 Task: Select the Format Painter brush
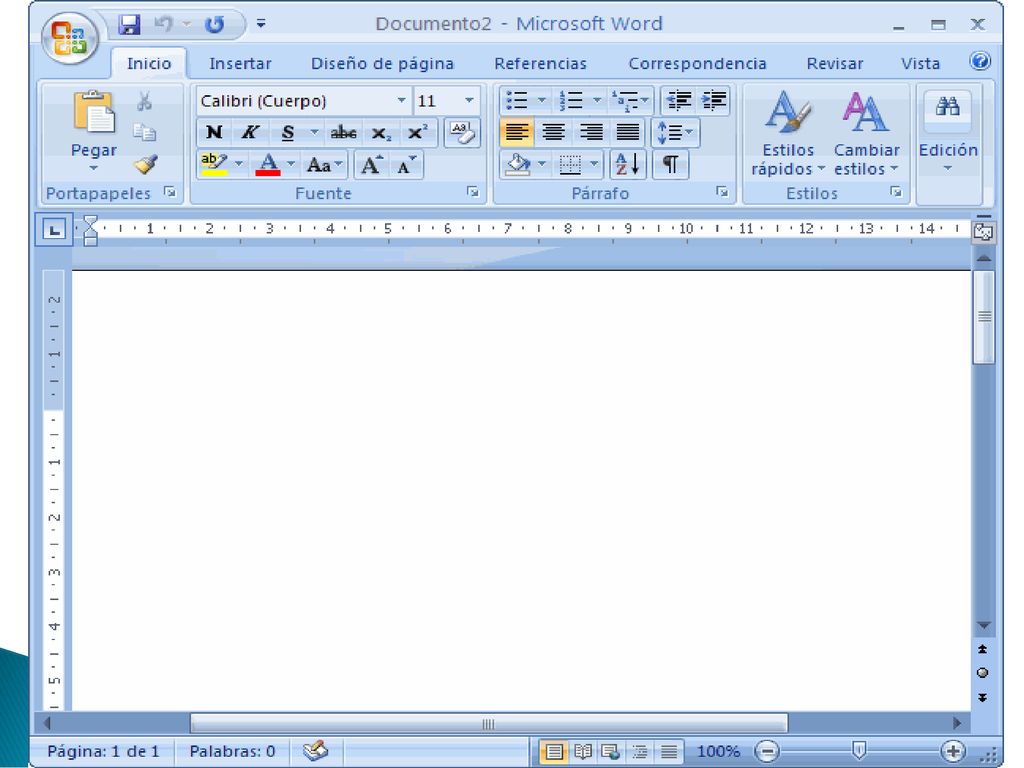(145, 164)
